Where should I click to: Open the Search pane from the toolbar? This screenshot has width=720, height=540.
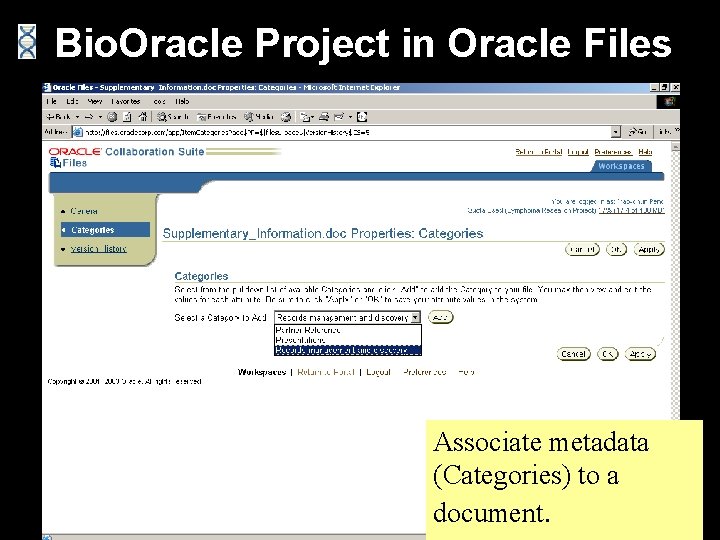(173, 117)
